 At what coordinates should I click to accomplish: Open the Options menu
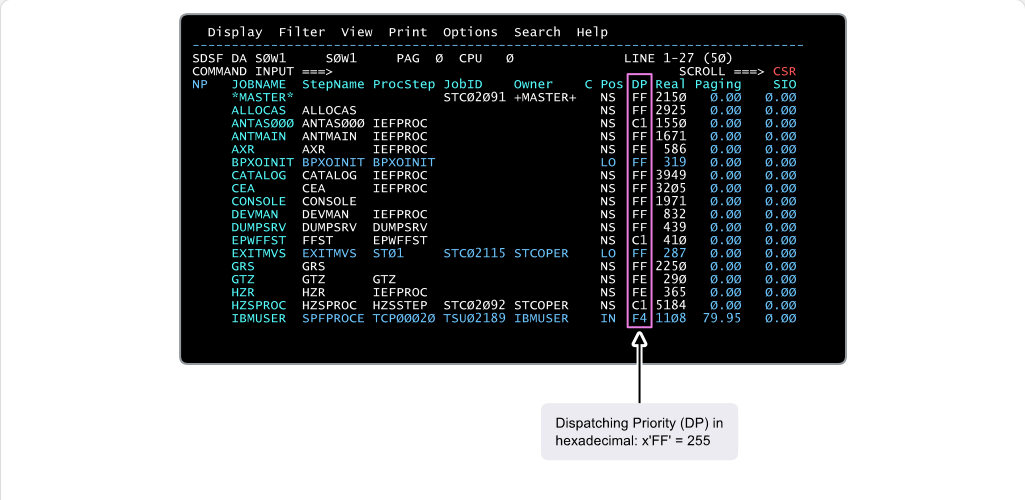470,32
